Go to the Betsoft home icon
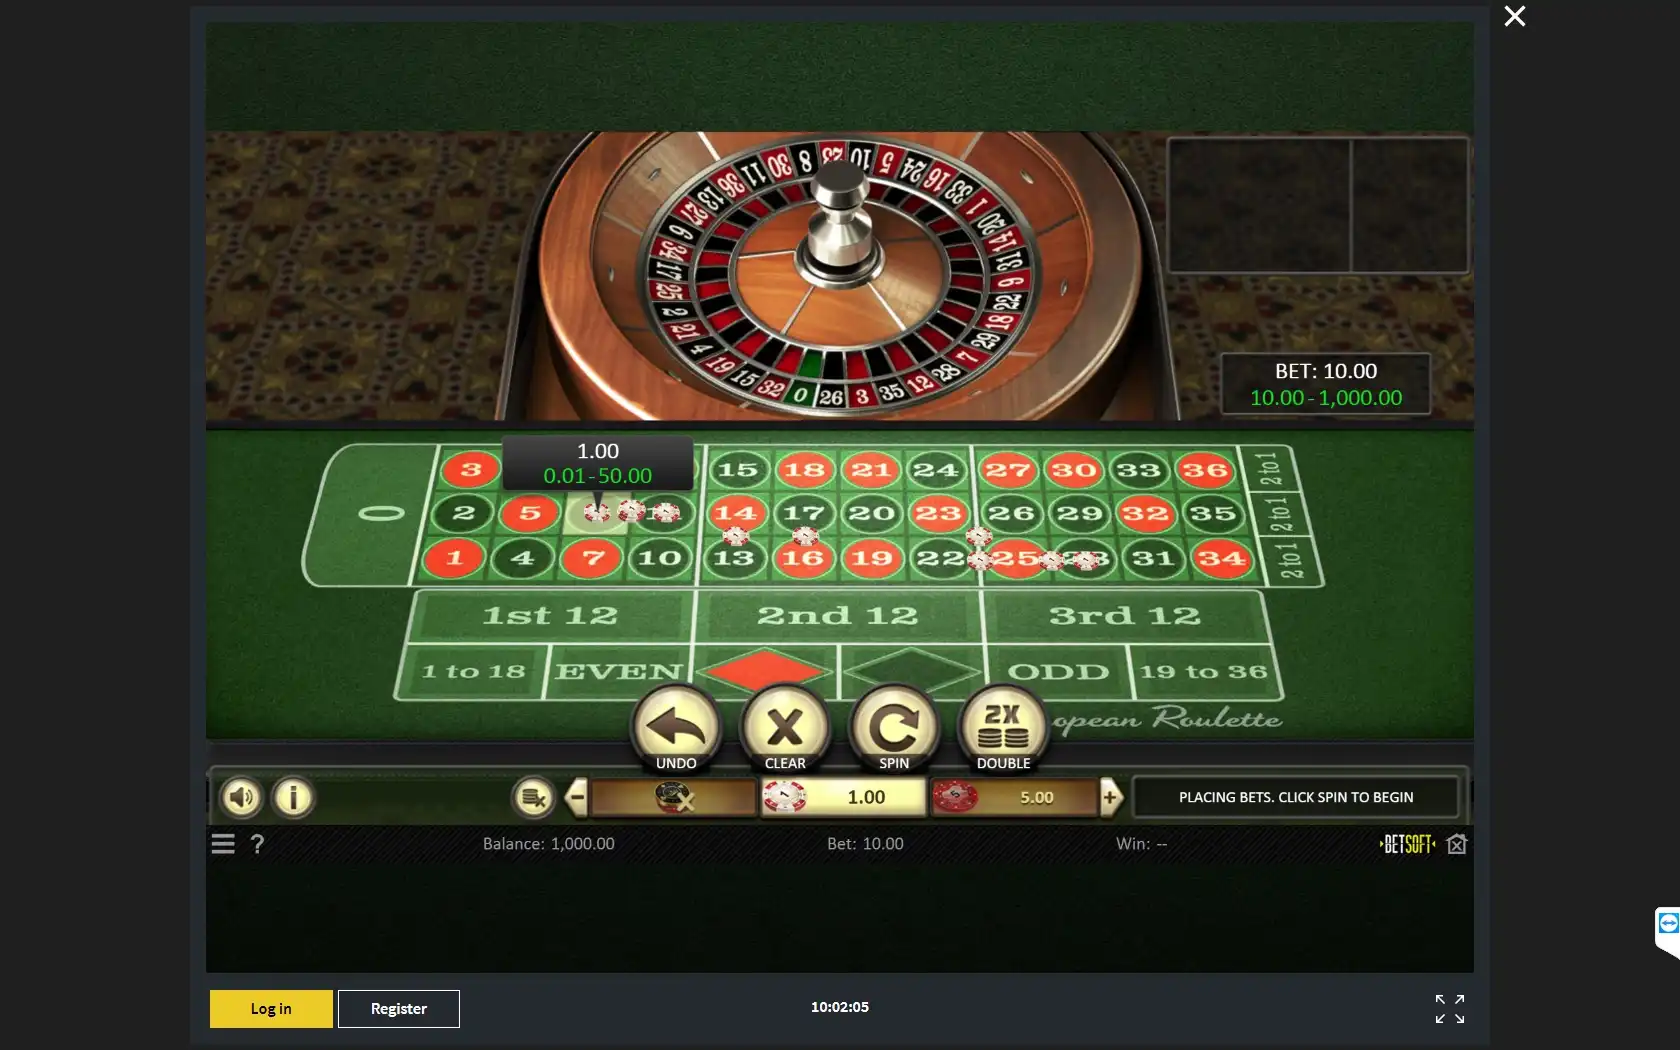 pos(1457,844)
